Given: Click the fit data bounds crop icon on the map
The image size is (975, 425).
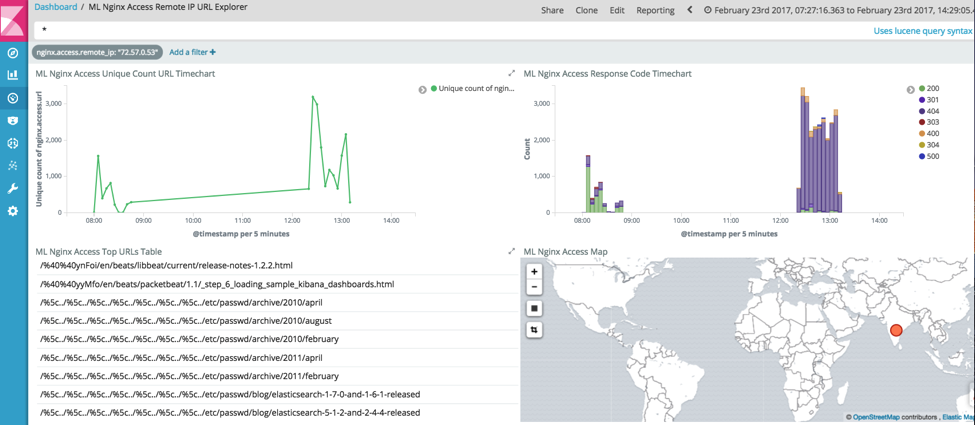Looking at the screenshot, I should click(x=534, y=330).
